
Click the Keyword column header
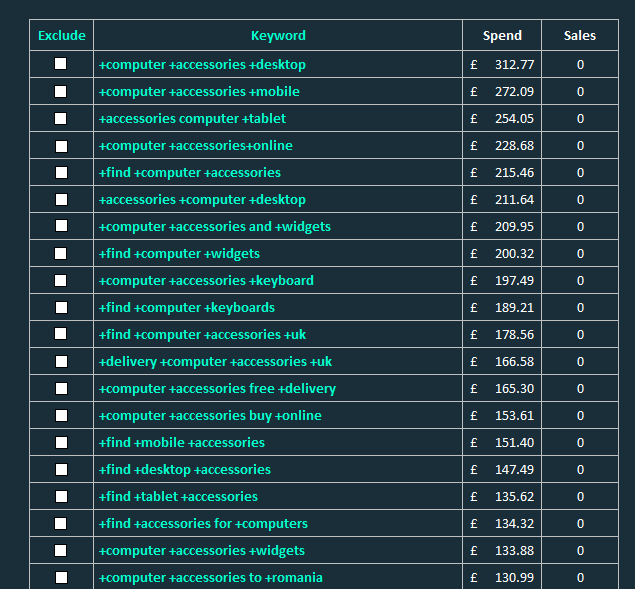click(x=278, y=35)
